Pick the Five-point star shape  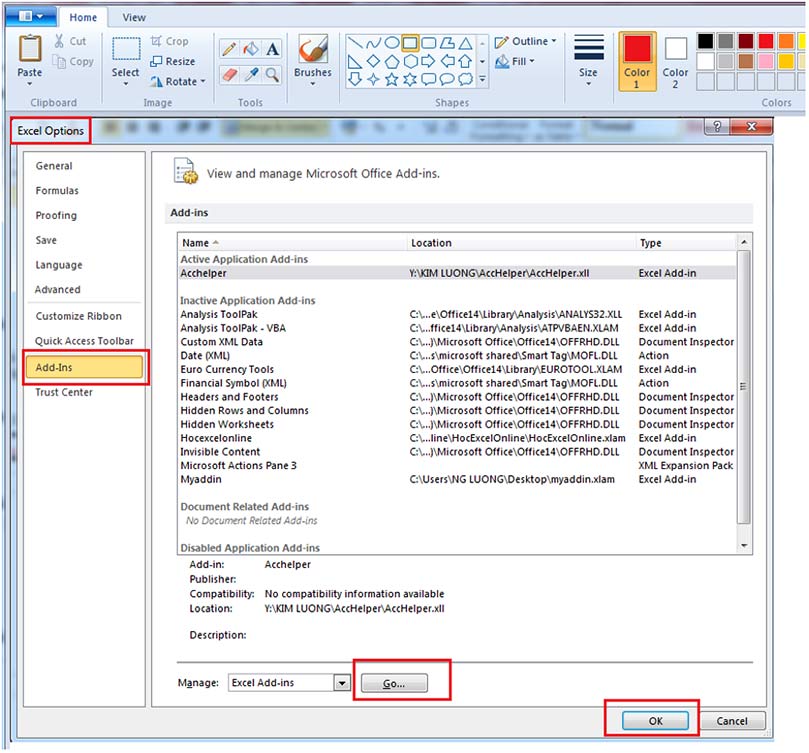click(392, 79)
